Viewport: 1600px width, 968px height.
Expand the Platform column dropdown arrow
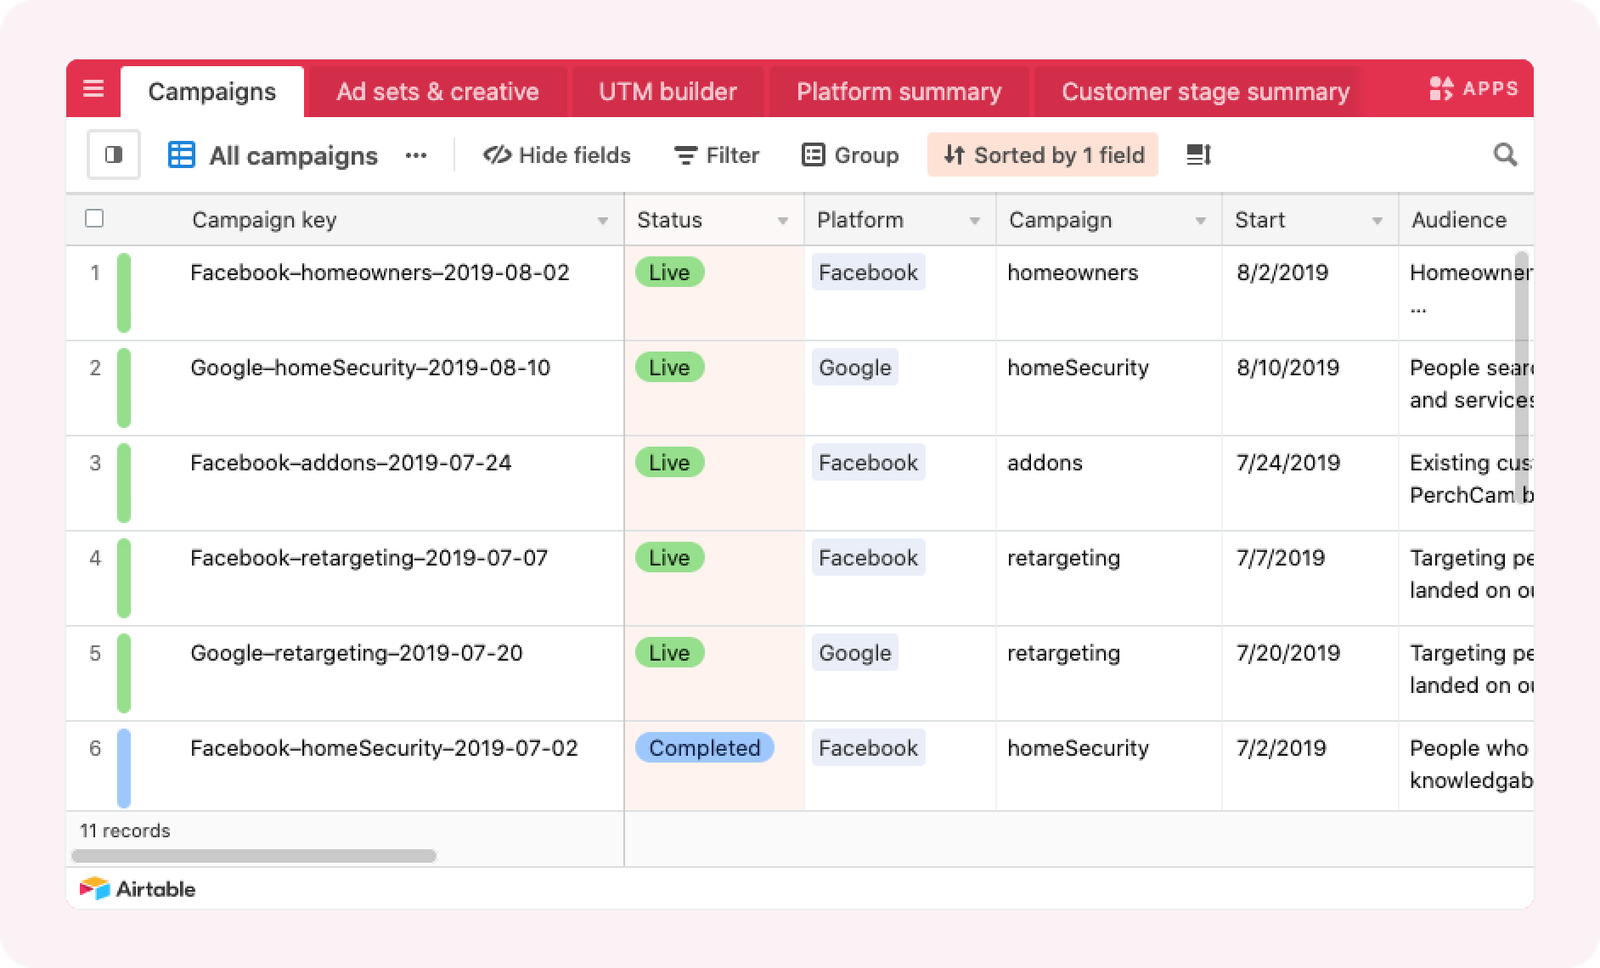click(x=974, y=221)
